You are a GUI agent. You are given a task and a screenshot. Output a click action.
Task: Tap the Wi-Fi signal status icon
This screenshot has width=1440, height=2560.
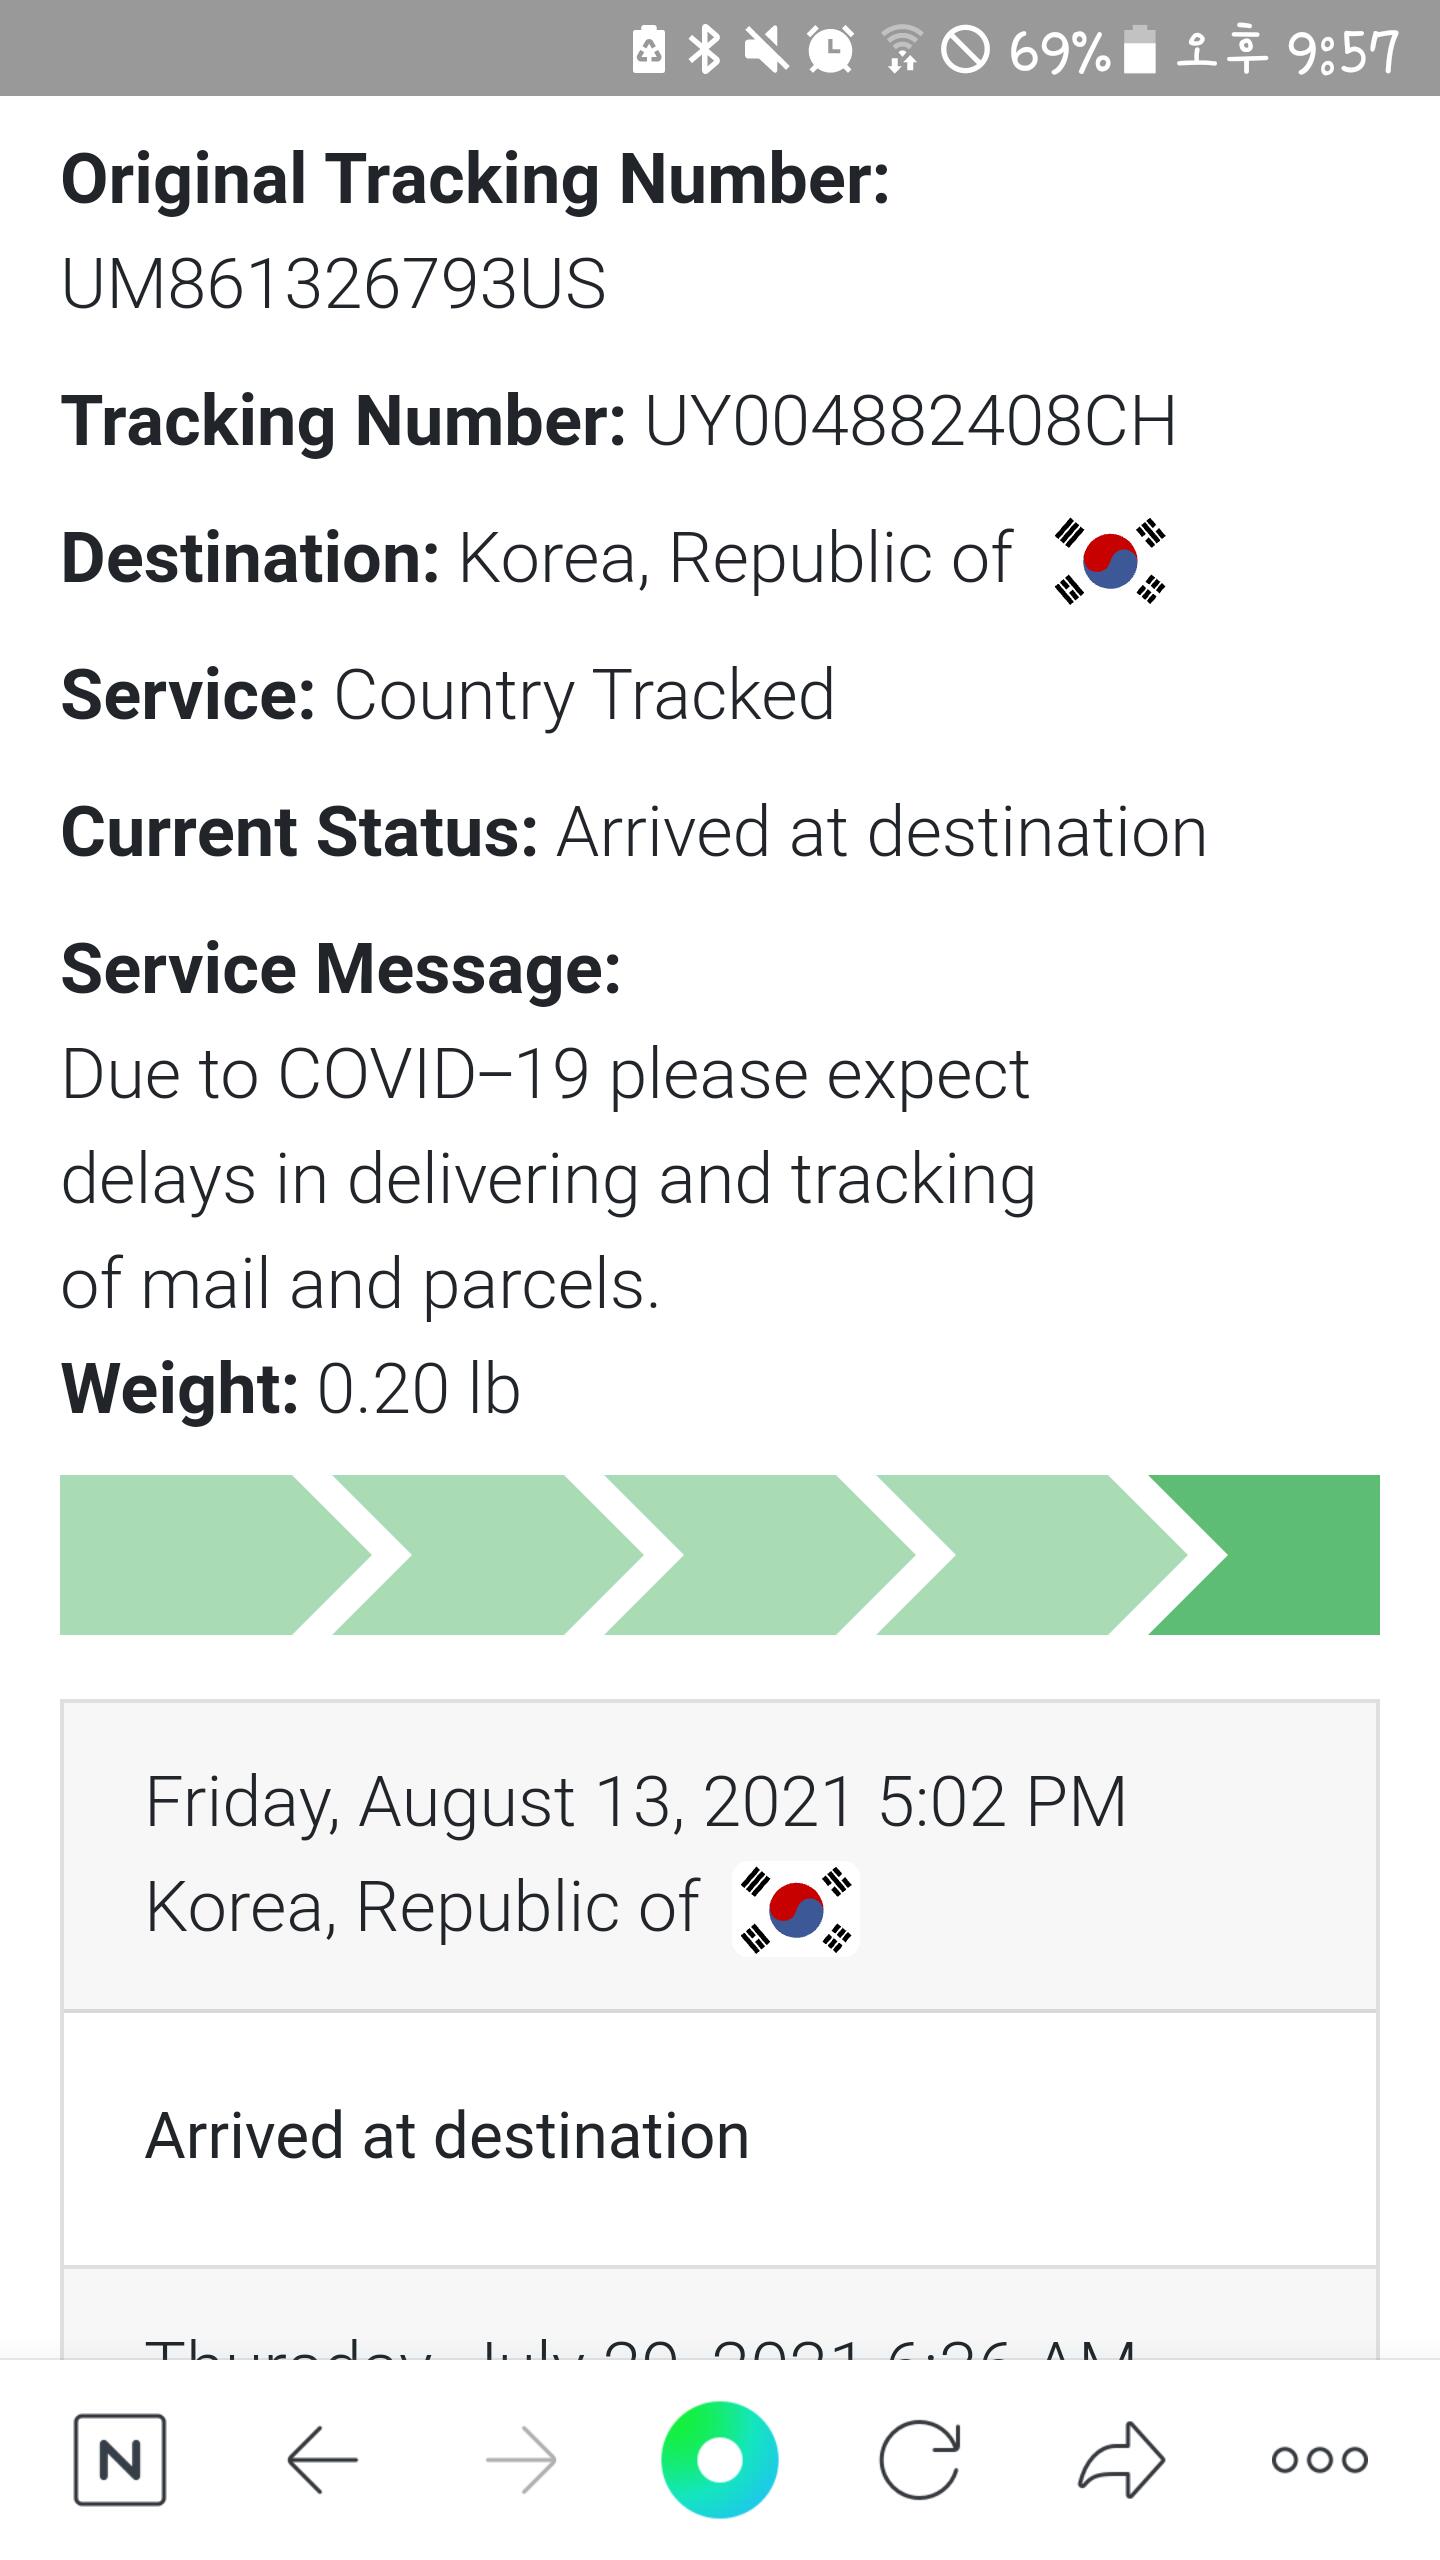click(901, 50)
